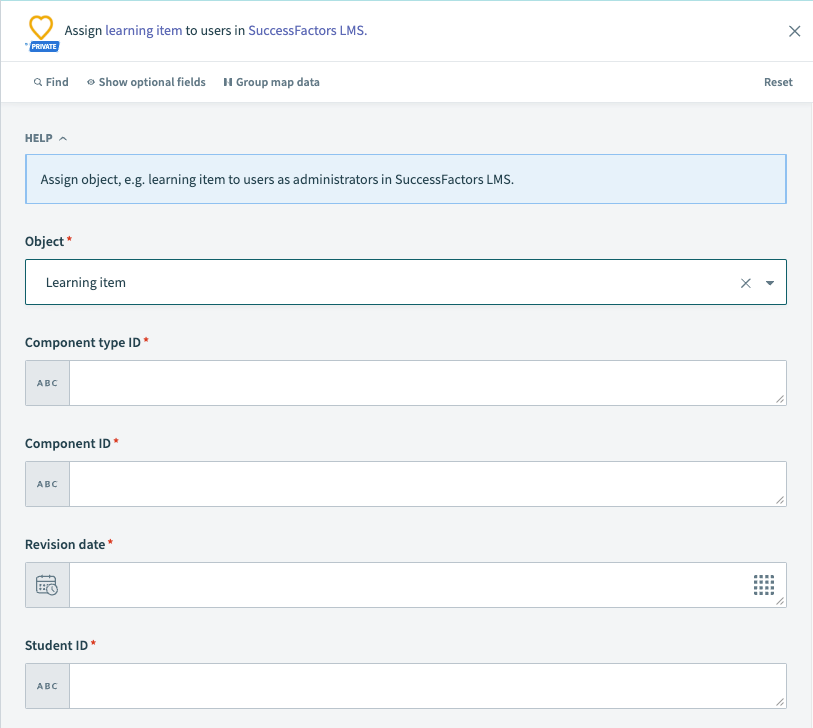
Task: Click the Group map data icon
Action: [x=228, y=82]
